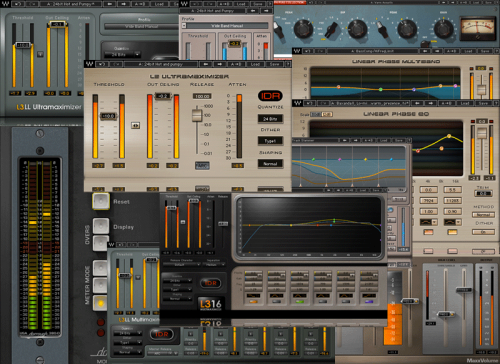Click the VU meter on the blue EQ plugin

[477, 29]
